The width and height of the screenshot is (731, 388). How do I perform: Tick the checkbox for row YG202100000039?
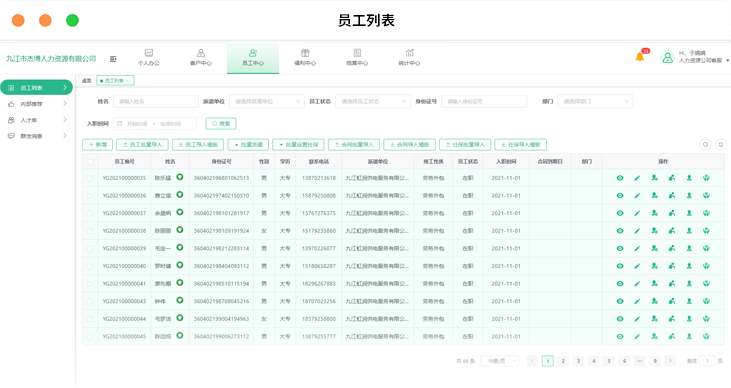point(90,249)
